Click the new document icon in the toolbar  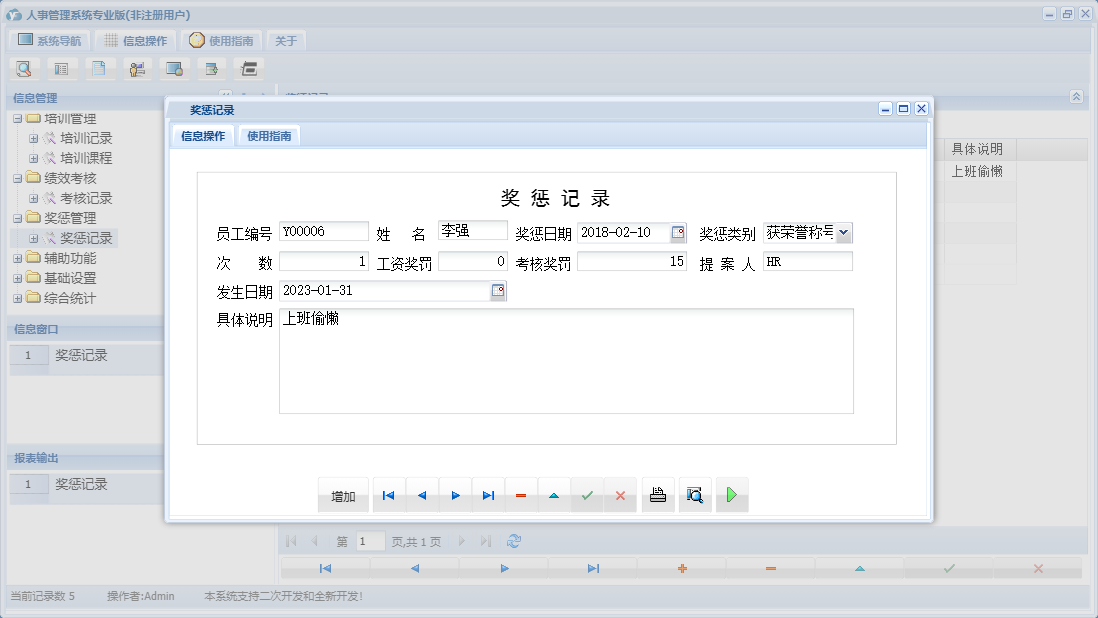point(97,68)
